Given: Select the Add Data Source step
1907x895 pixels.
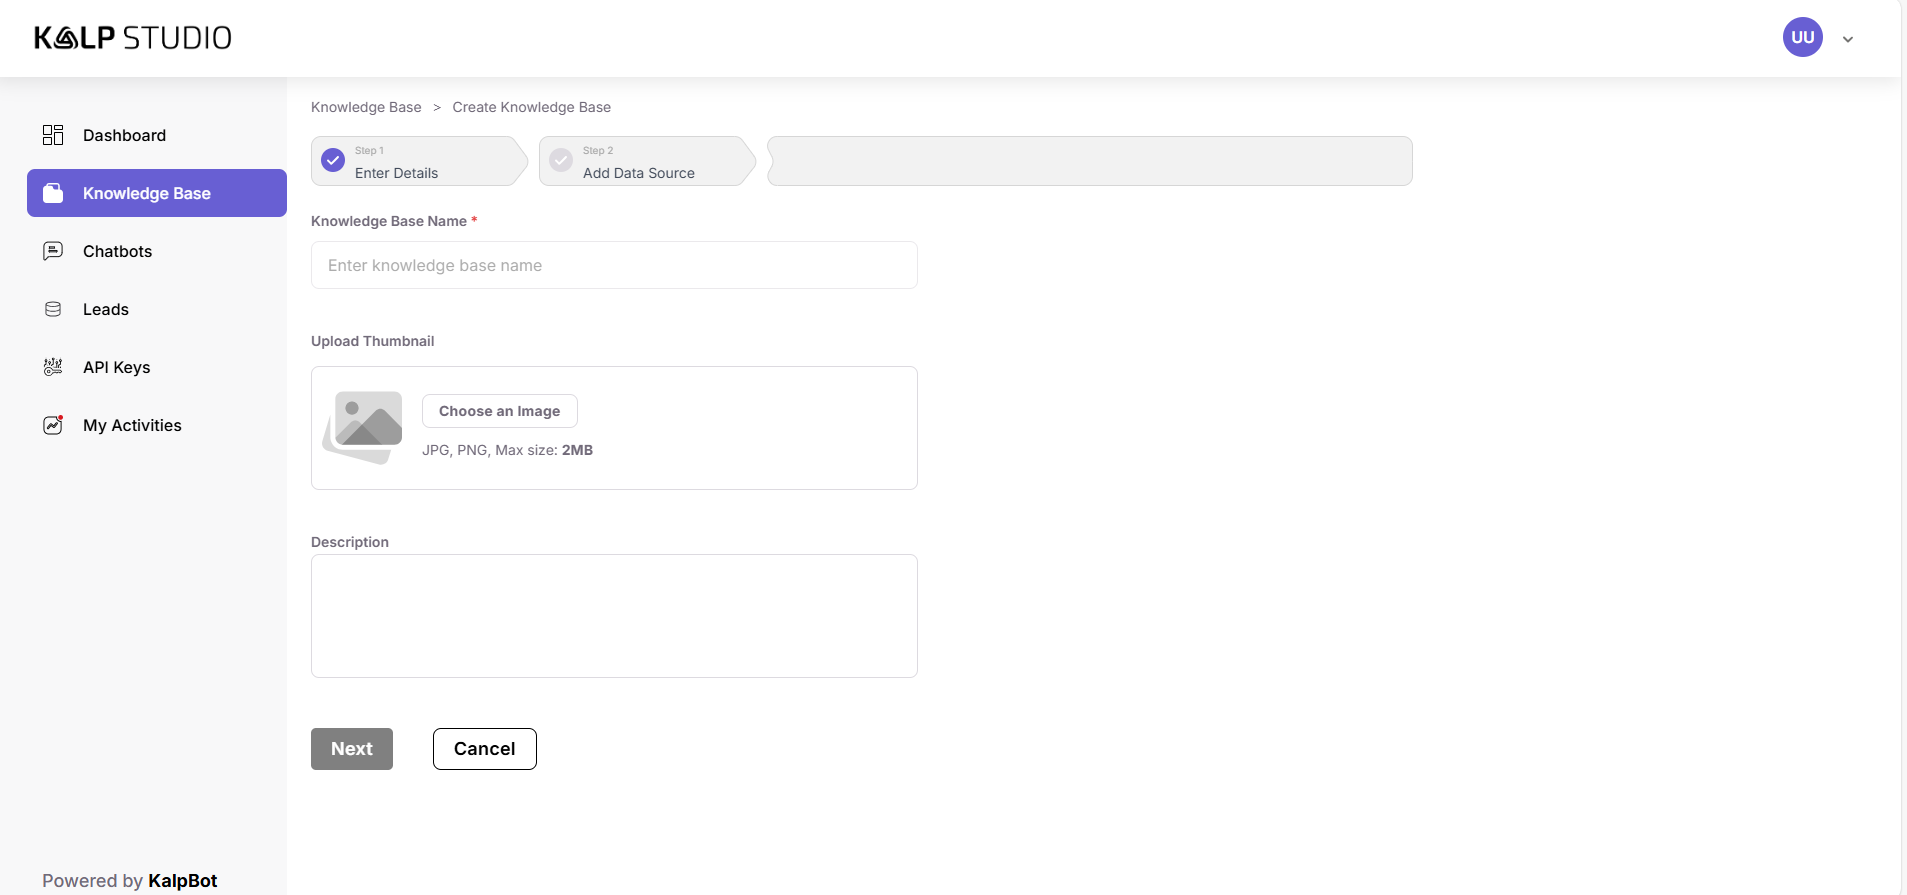Looking at the screenshot, I should [638, 172].
